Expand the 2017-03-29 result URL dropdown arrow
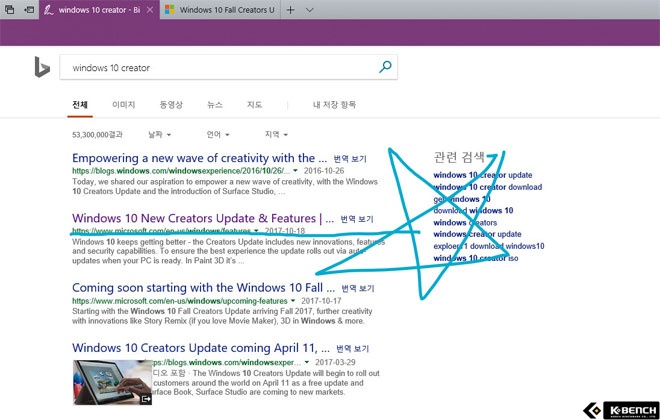This screenshot has width=660, height=420. click(307, 362)
